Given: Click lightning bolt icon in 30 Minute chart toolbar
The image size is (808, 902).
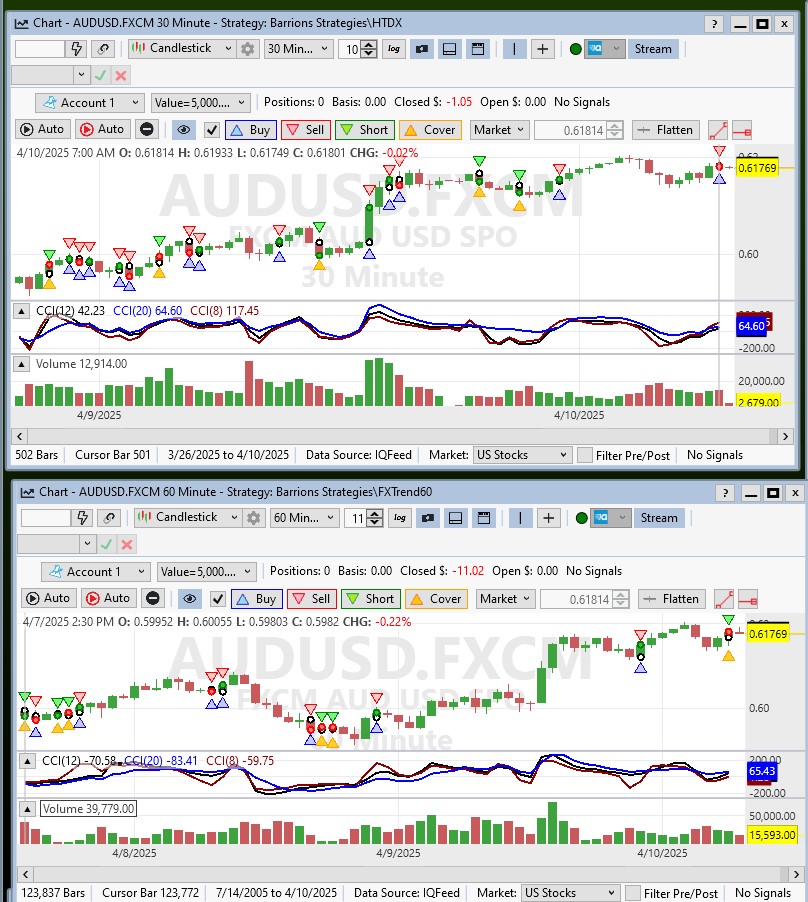Looking at the screenshot, I should point(76,49).
